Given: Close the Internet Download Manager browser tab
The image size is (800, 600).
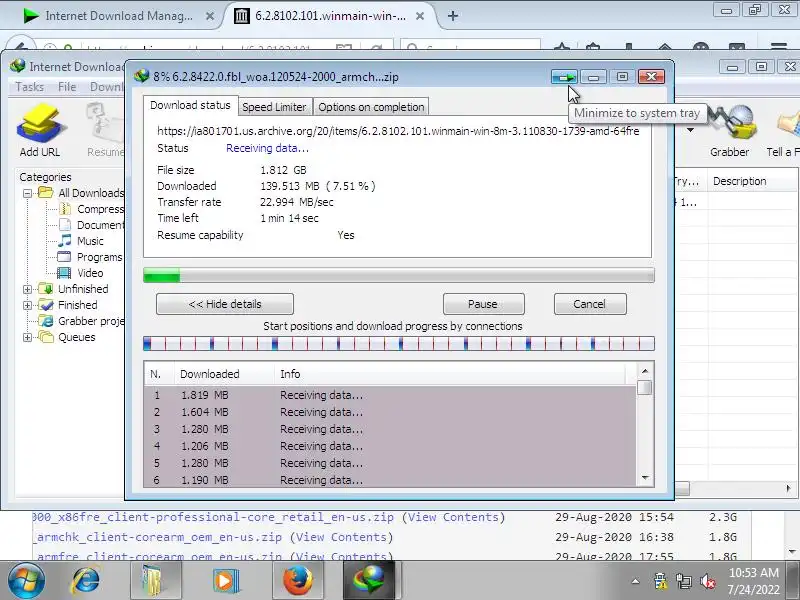Looking at the screenshot, I should tap(210, 16).
